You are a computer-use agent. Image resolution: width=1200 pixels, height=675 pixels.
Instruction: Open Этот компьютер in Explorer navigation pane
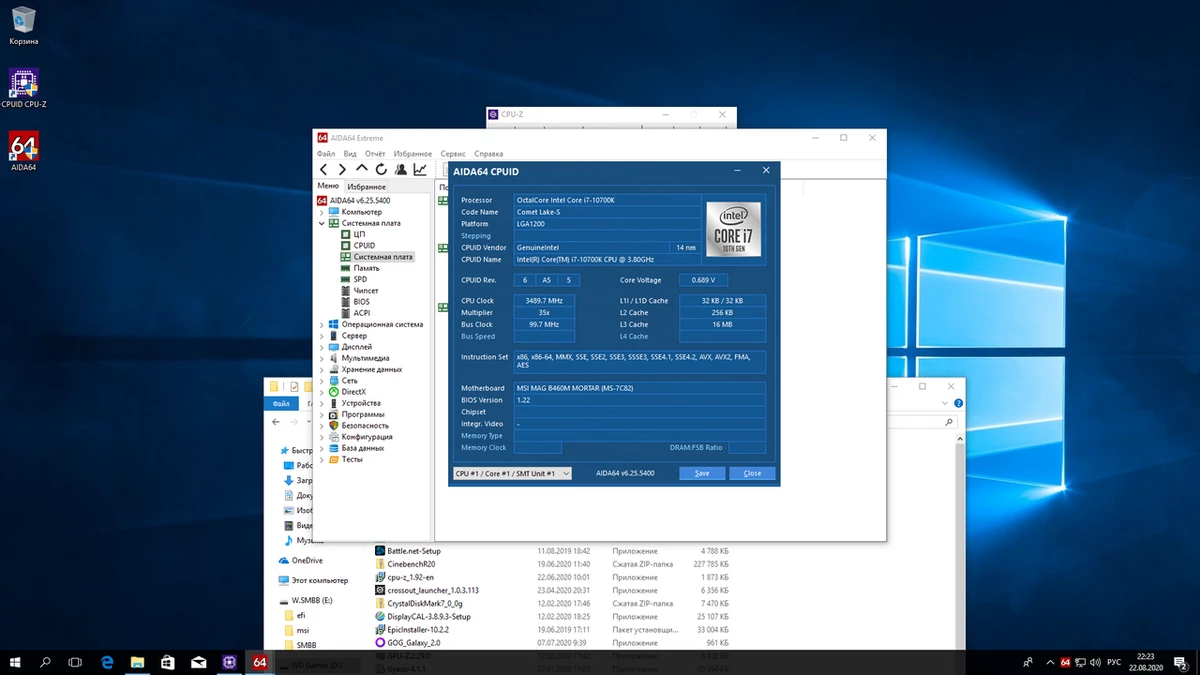(x=313, y=580)
